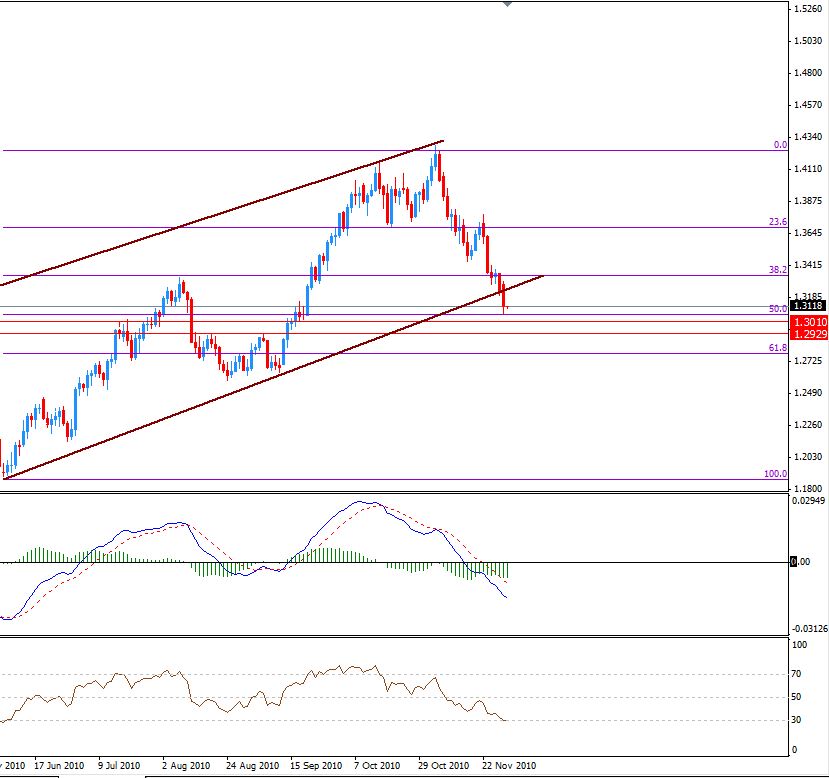
Task: Click the 7 Oct 2010 date marker
Action: tap(378, 766)
